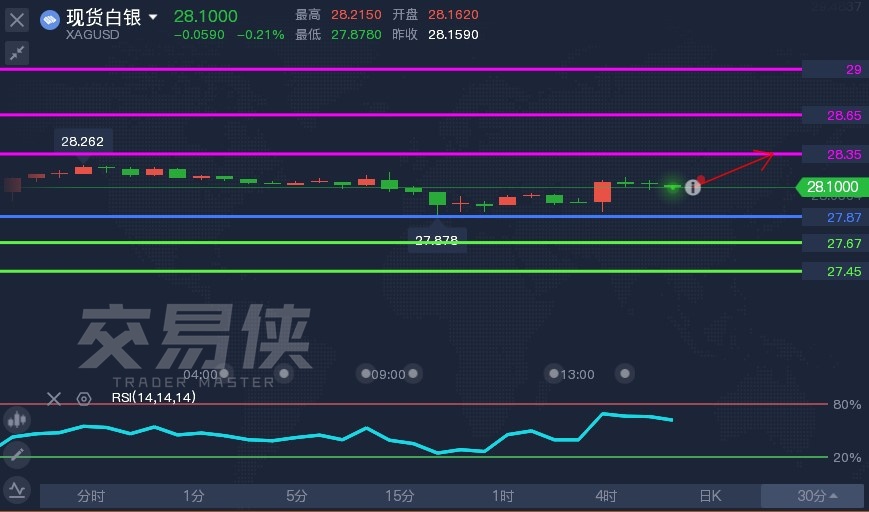Remove the RSI indicator with its X
The image size is (869, 512).
pos(55,398)
